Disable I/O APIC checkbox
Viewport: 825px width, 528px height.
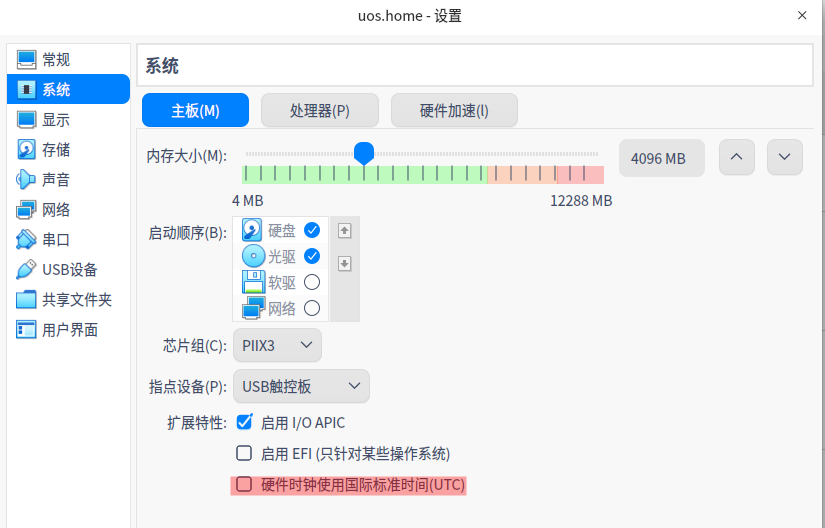[x=244, y=422]
